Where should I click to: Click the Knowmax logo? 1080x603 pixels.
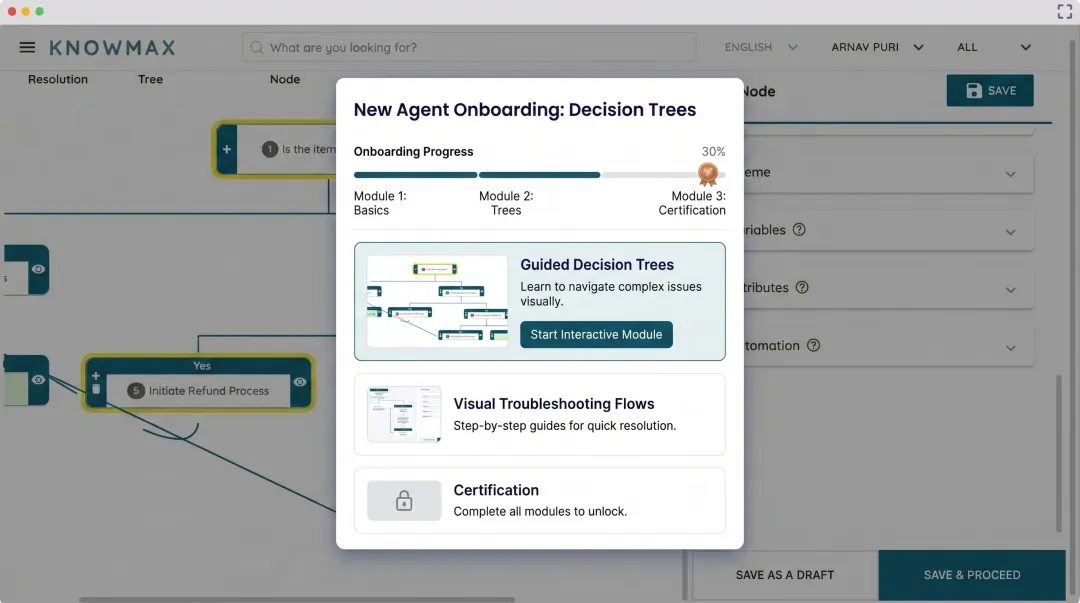tap(112, 48)
